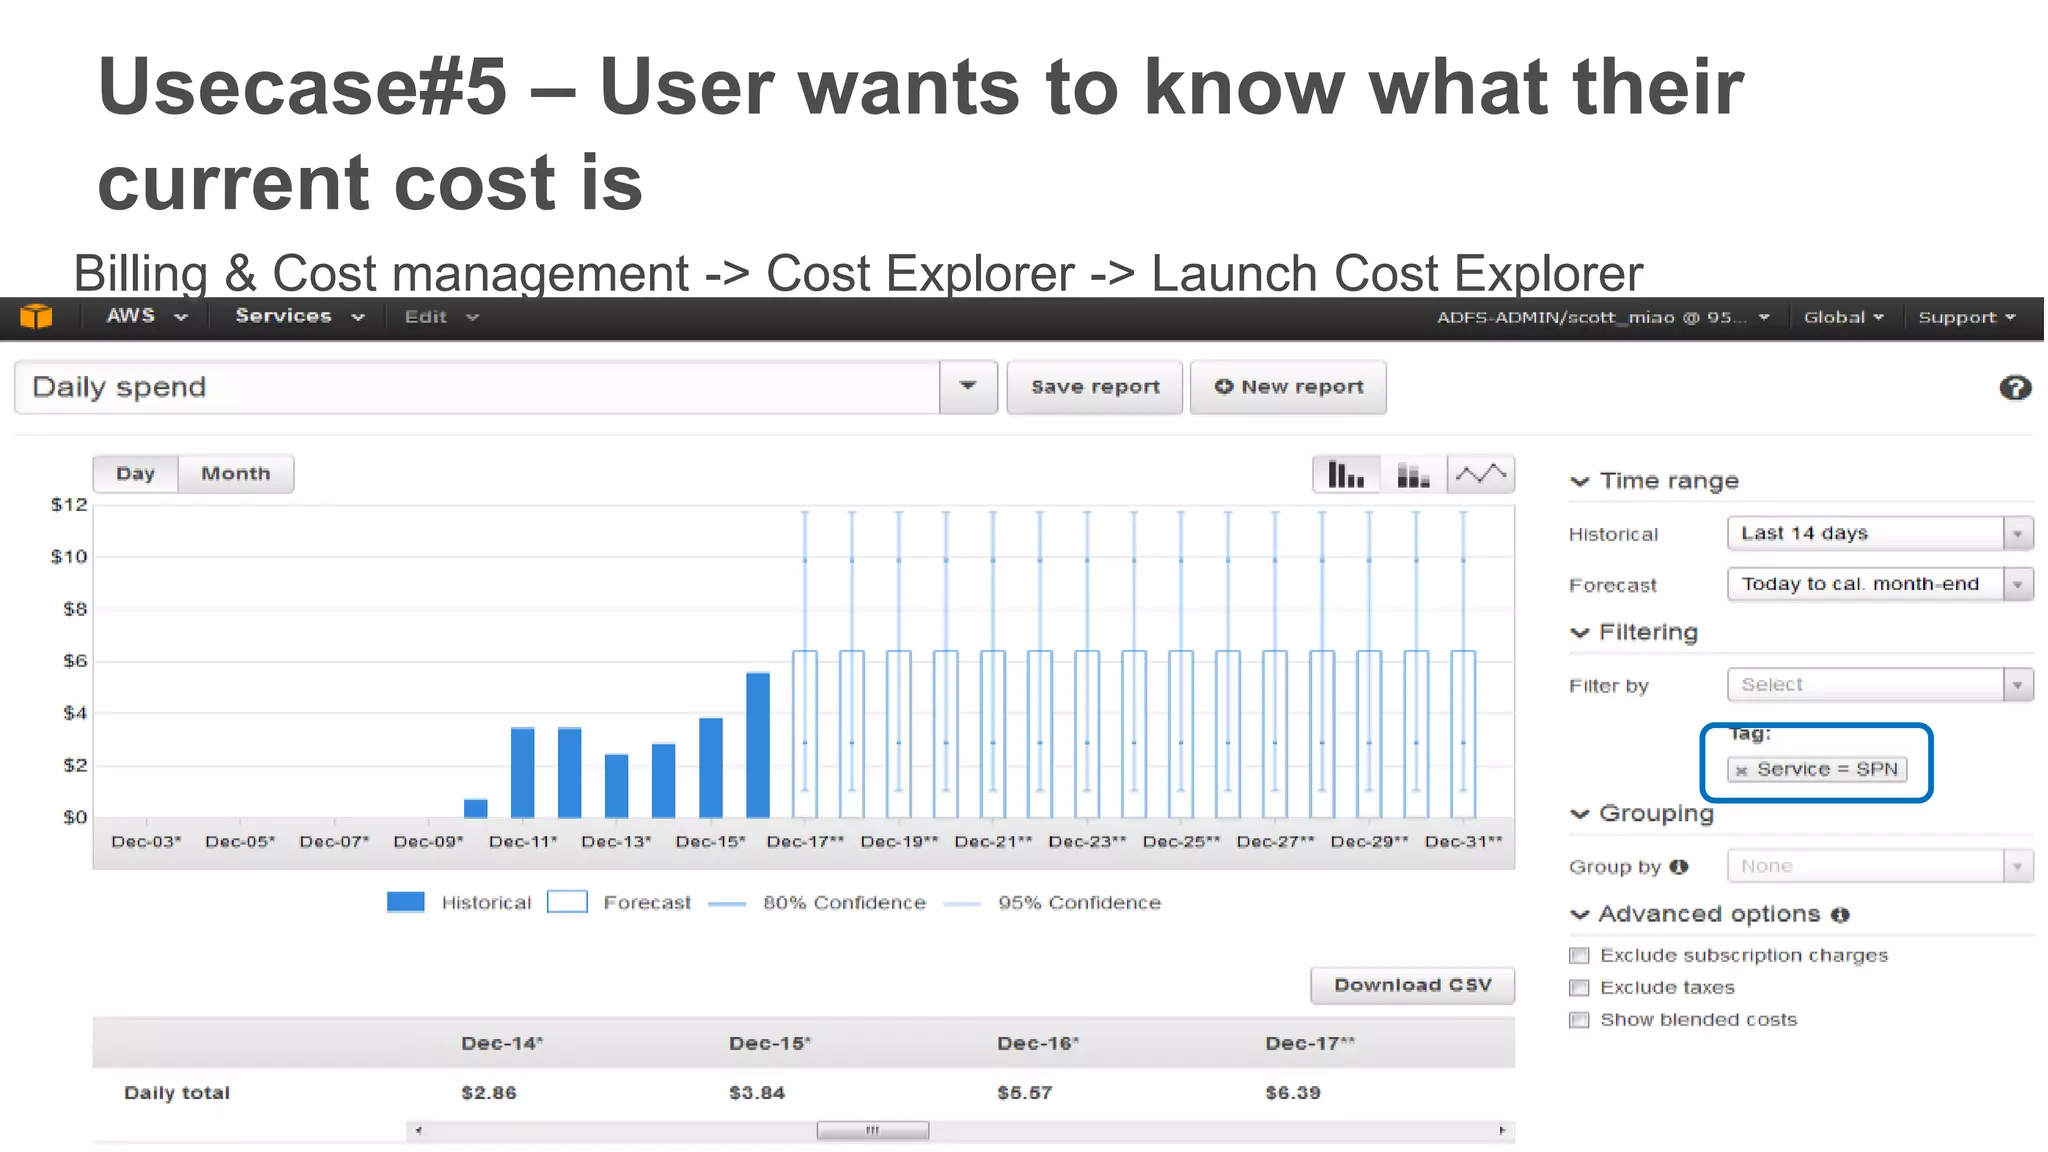Click the Daily total row label
This screenshot has width=2048, height=1152.
click(x=177, y=1093)
